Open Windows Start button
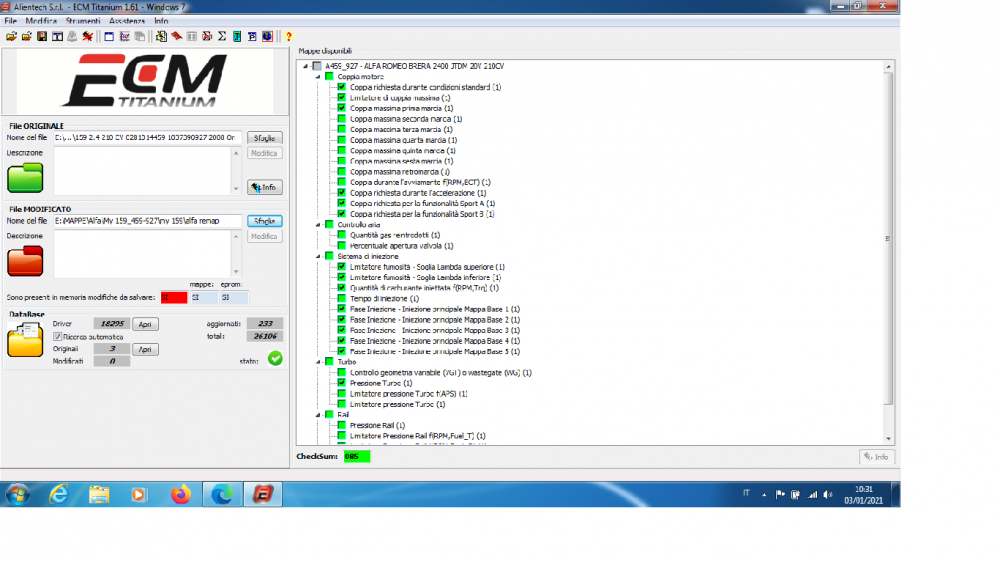Image resolution: width=1000 pixels, height=563 pixels. coord(17,494)
